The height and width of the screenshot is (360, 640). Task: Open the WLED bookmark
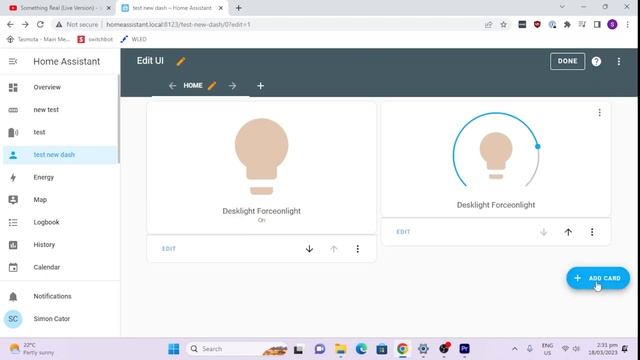click(133, 39)
